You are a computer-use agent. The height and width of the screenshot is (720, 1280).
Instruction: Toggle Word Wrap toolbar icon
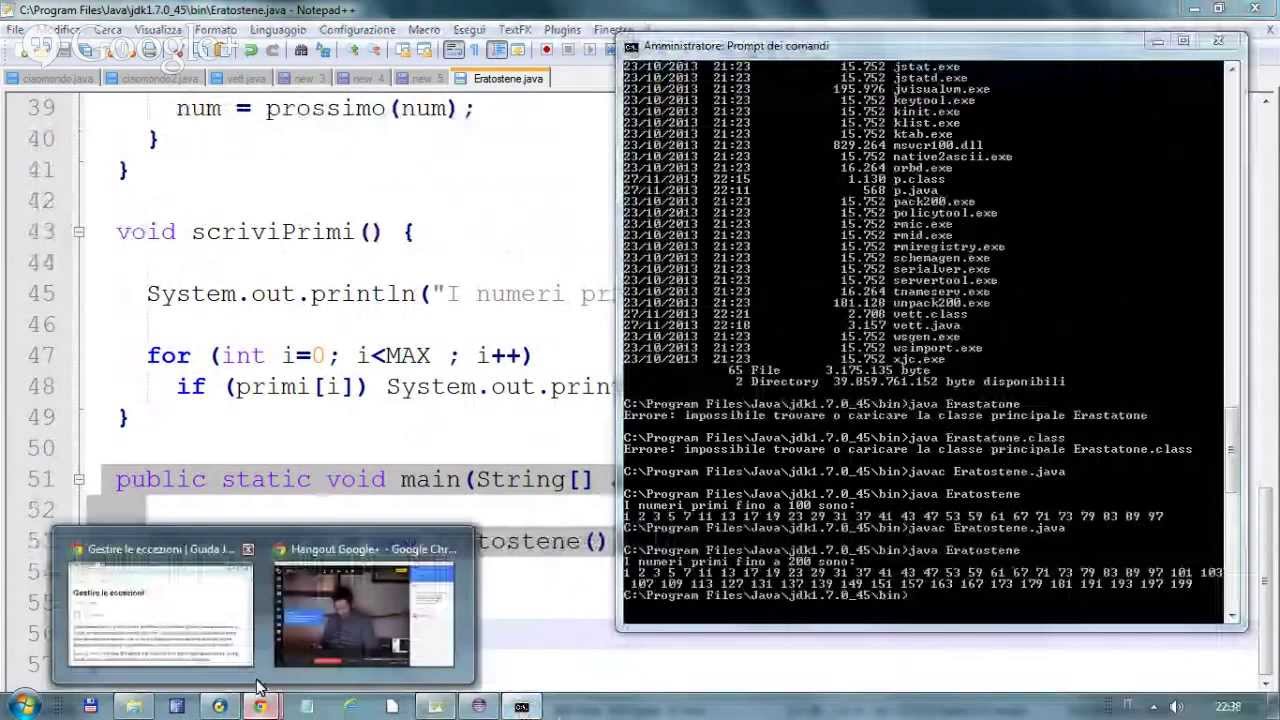[x=453, y=50]
